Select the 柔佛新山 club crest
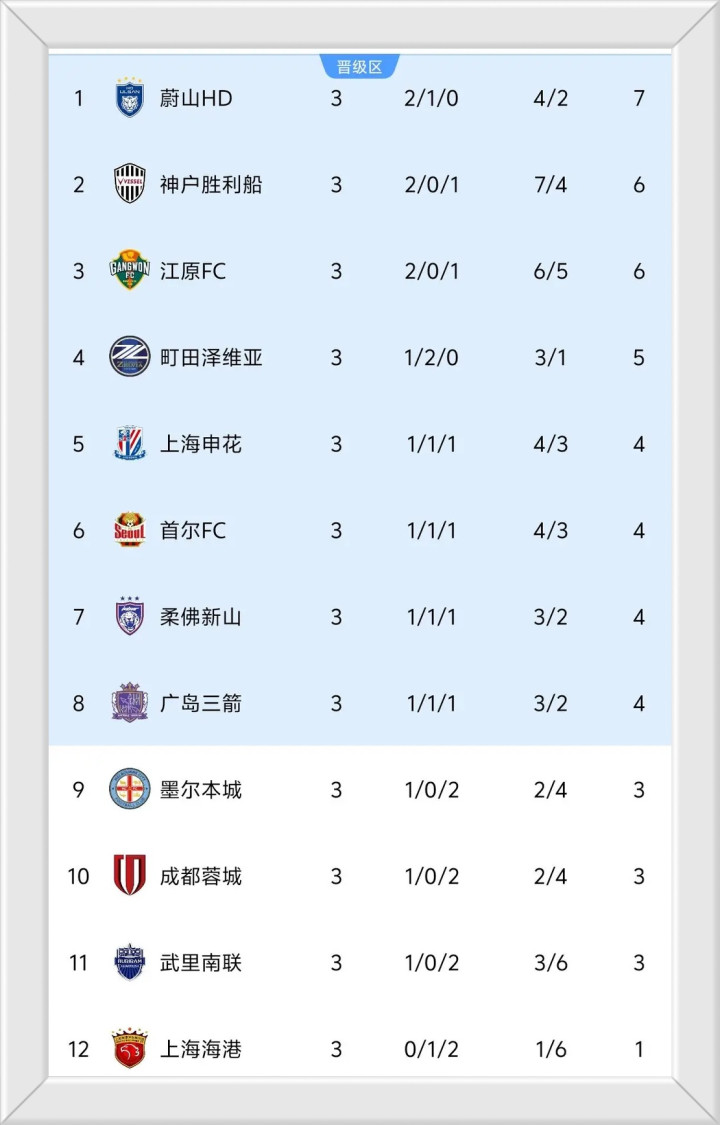The height and width of the screenshot is (1125, 720). click(x=129, y=616)
